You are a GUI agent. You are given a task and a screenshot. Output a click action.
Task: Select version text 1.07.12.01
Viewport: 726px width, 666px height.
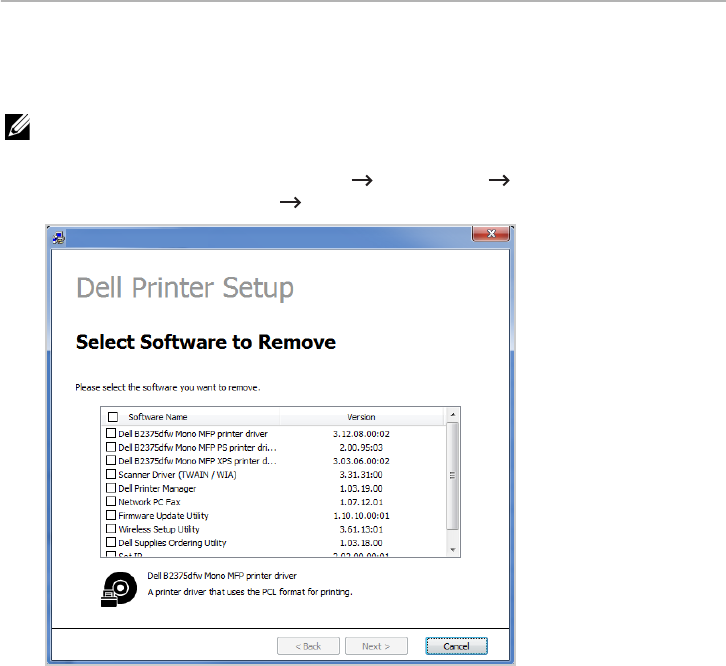(x=361, y=502)
